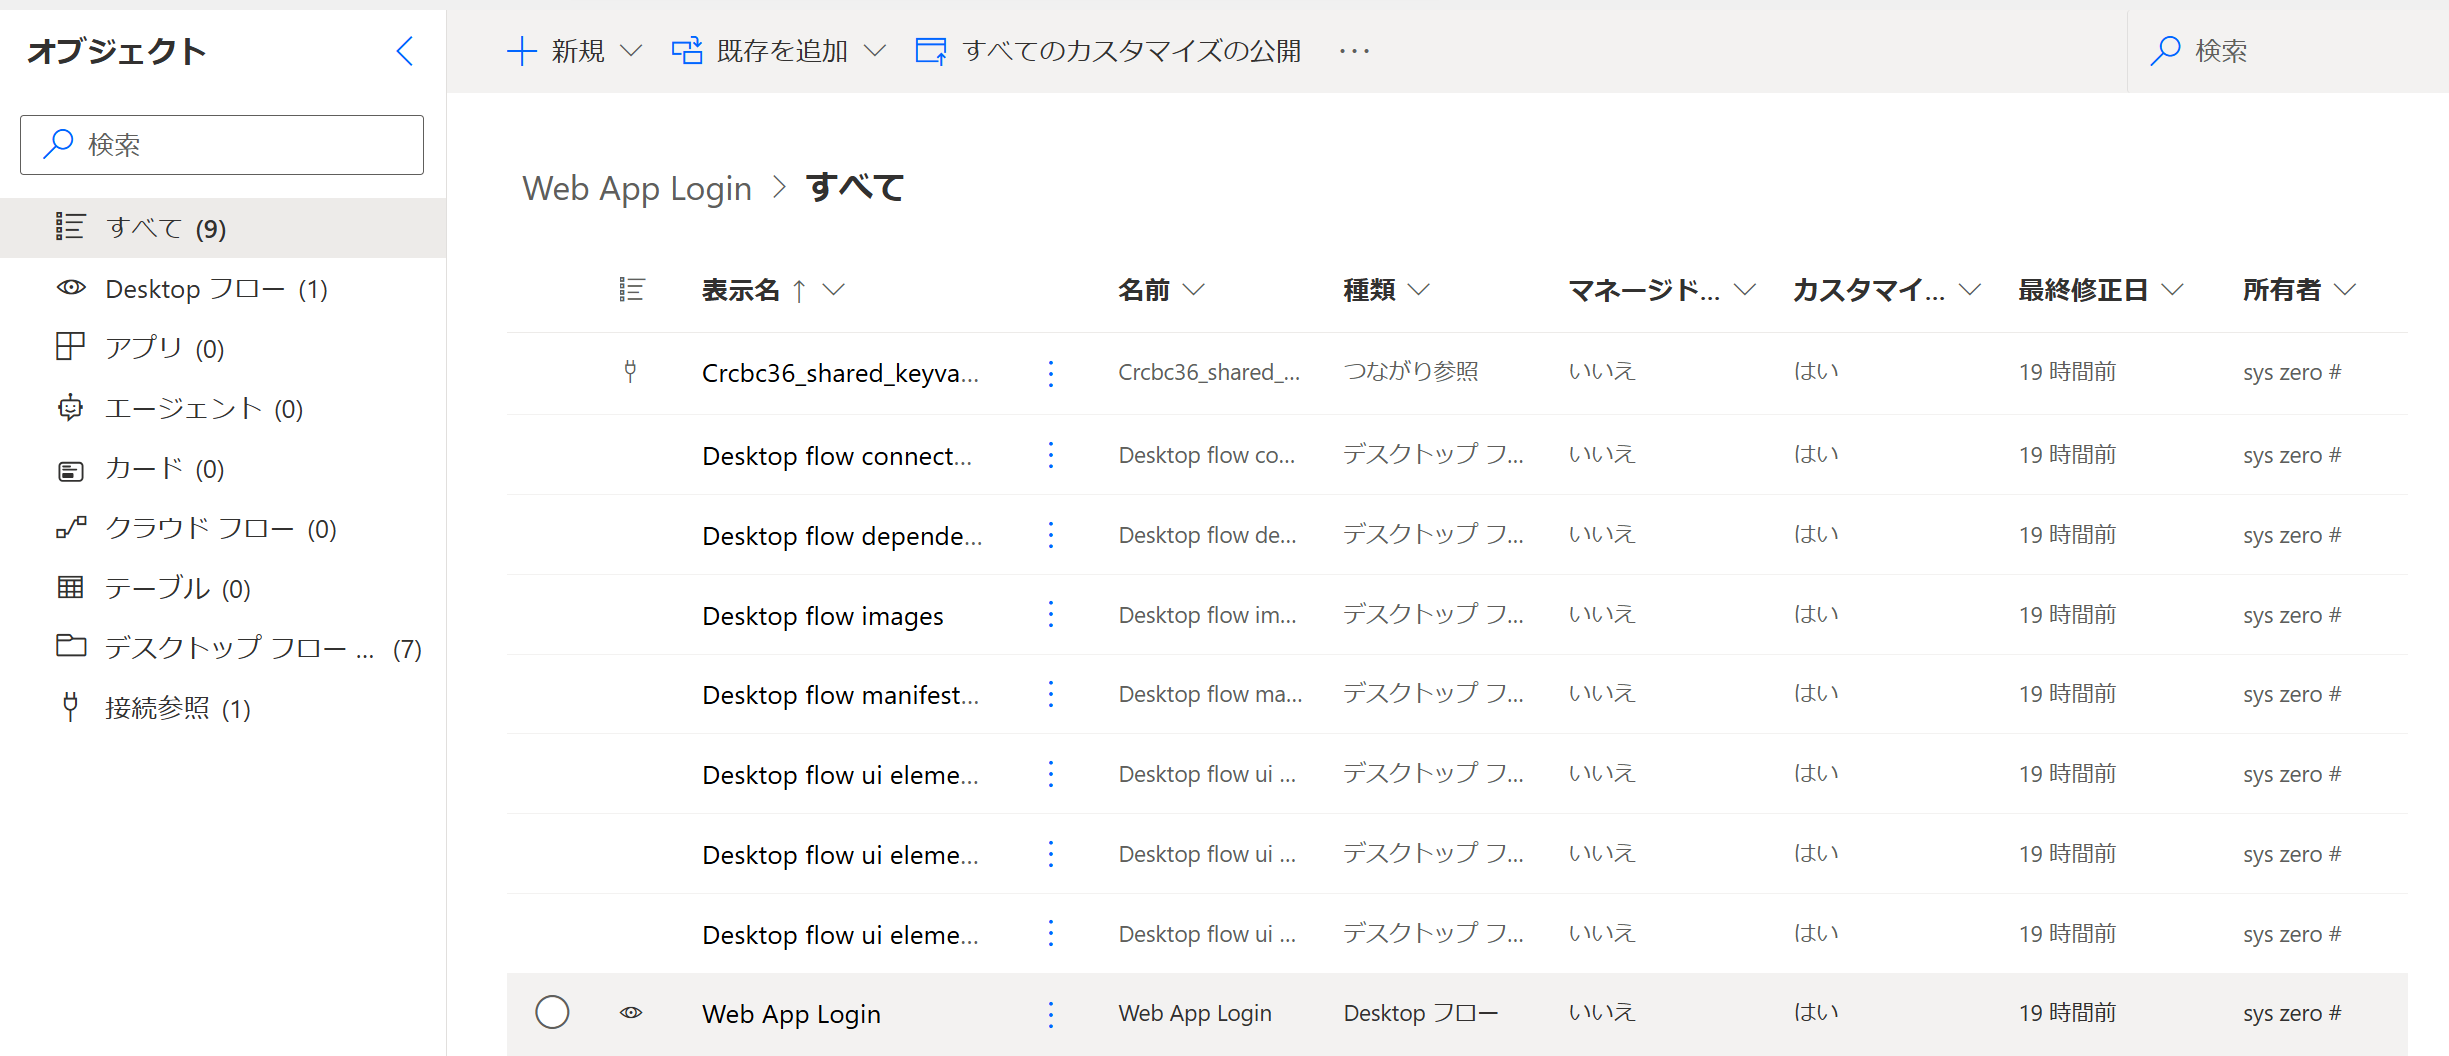Click the Web App Login breadcrumb link
The height and width of the screenshot is (1056, 2449).
637,188
